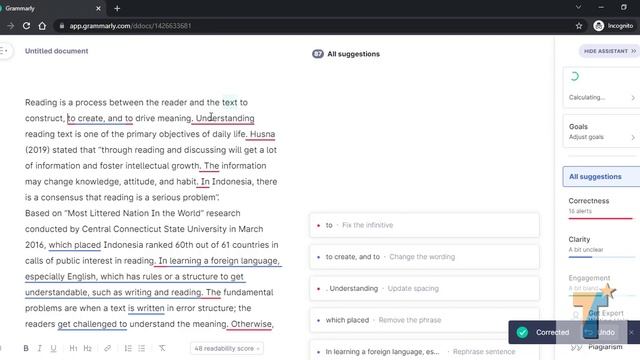This screenshot has height=360, width=640.
Task: Click underlined phrase 'to create, and to'
Action: (x=100, y=118)
